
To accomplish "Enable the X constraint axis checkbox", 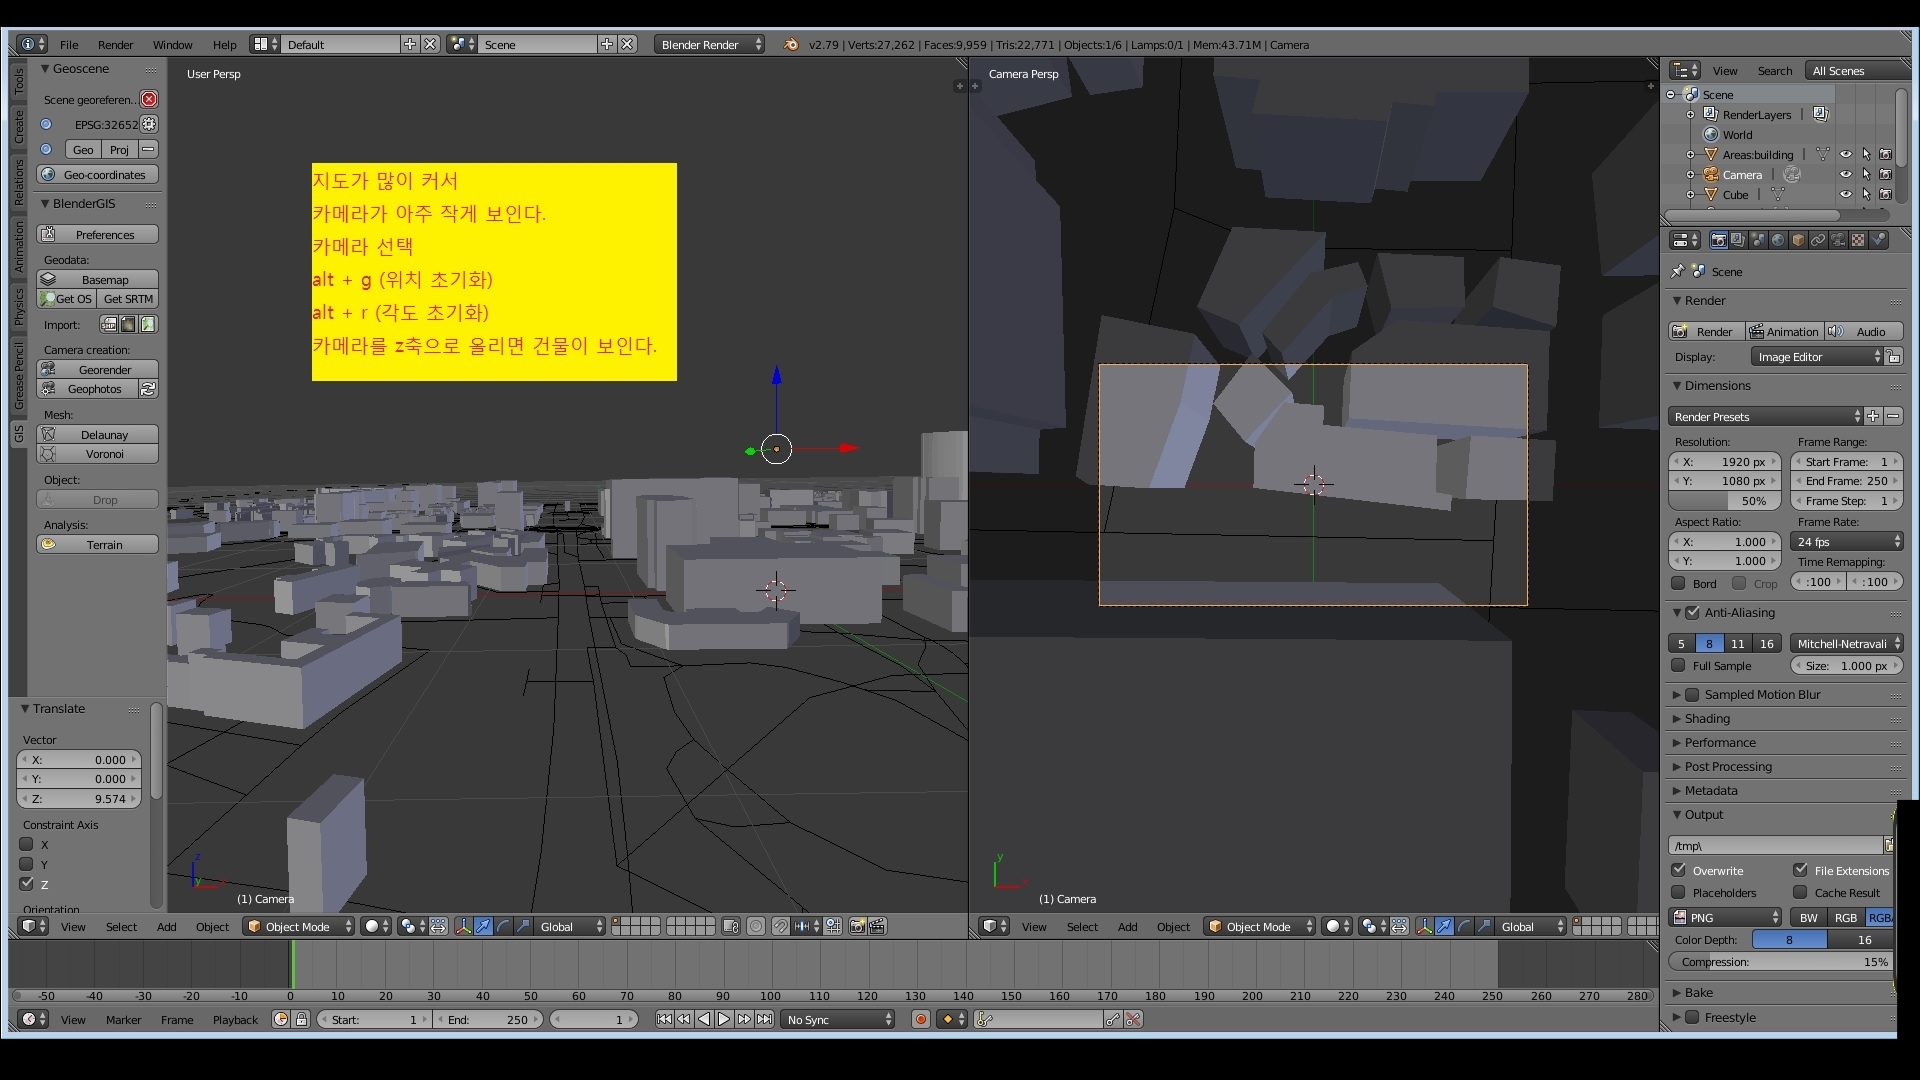I will [27, 844].
